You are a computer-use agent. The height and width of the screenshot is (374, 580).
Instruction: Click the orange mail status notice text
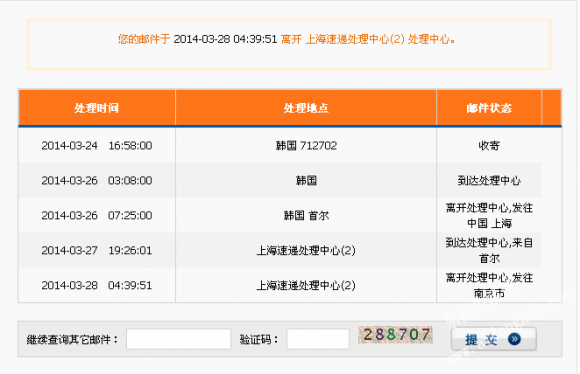click(286, 39)
